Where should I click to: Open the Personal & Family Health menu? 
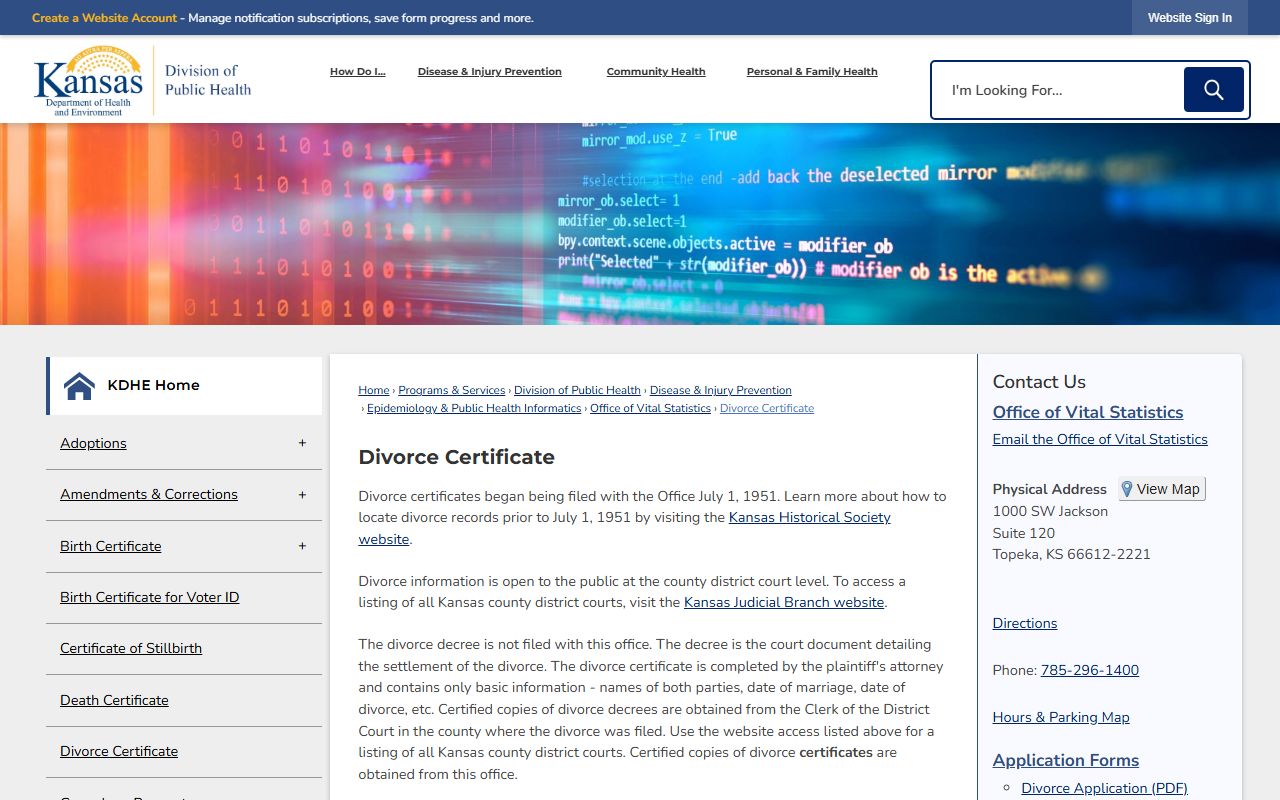click(812, 72)
